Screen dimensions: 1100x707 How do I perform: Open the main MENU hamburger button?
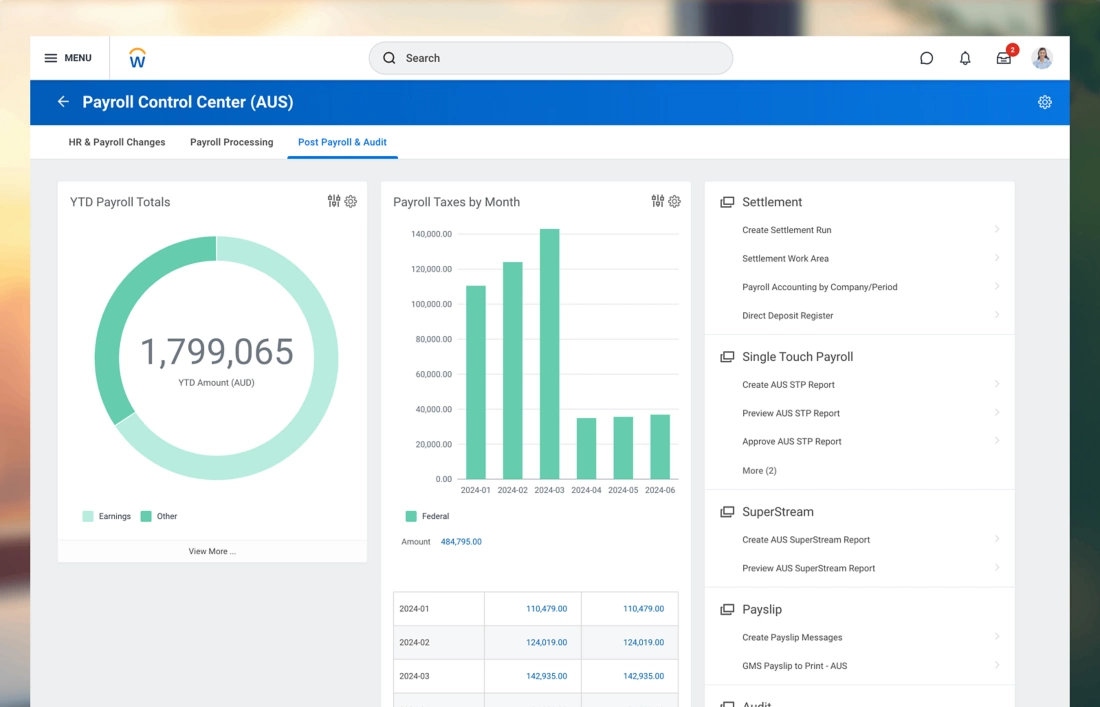click(67, 58)
